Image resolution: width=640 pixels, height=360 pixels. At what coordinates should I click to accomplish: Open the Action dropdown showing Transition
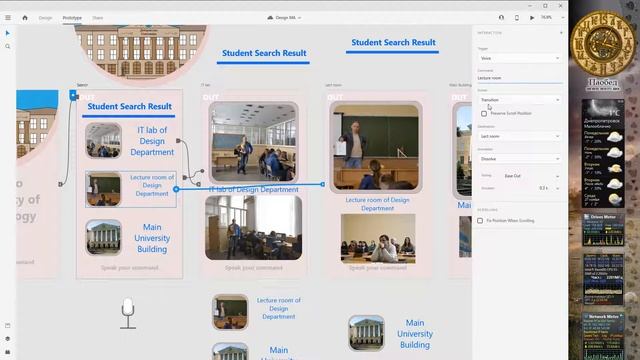(x=520, y=100)
